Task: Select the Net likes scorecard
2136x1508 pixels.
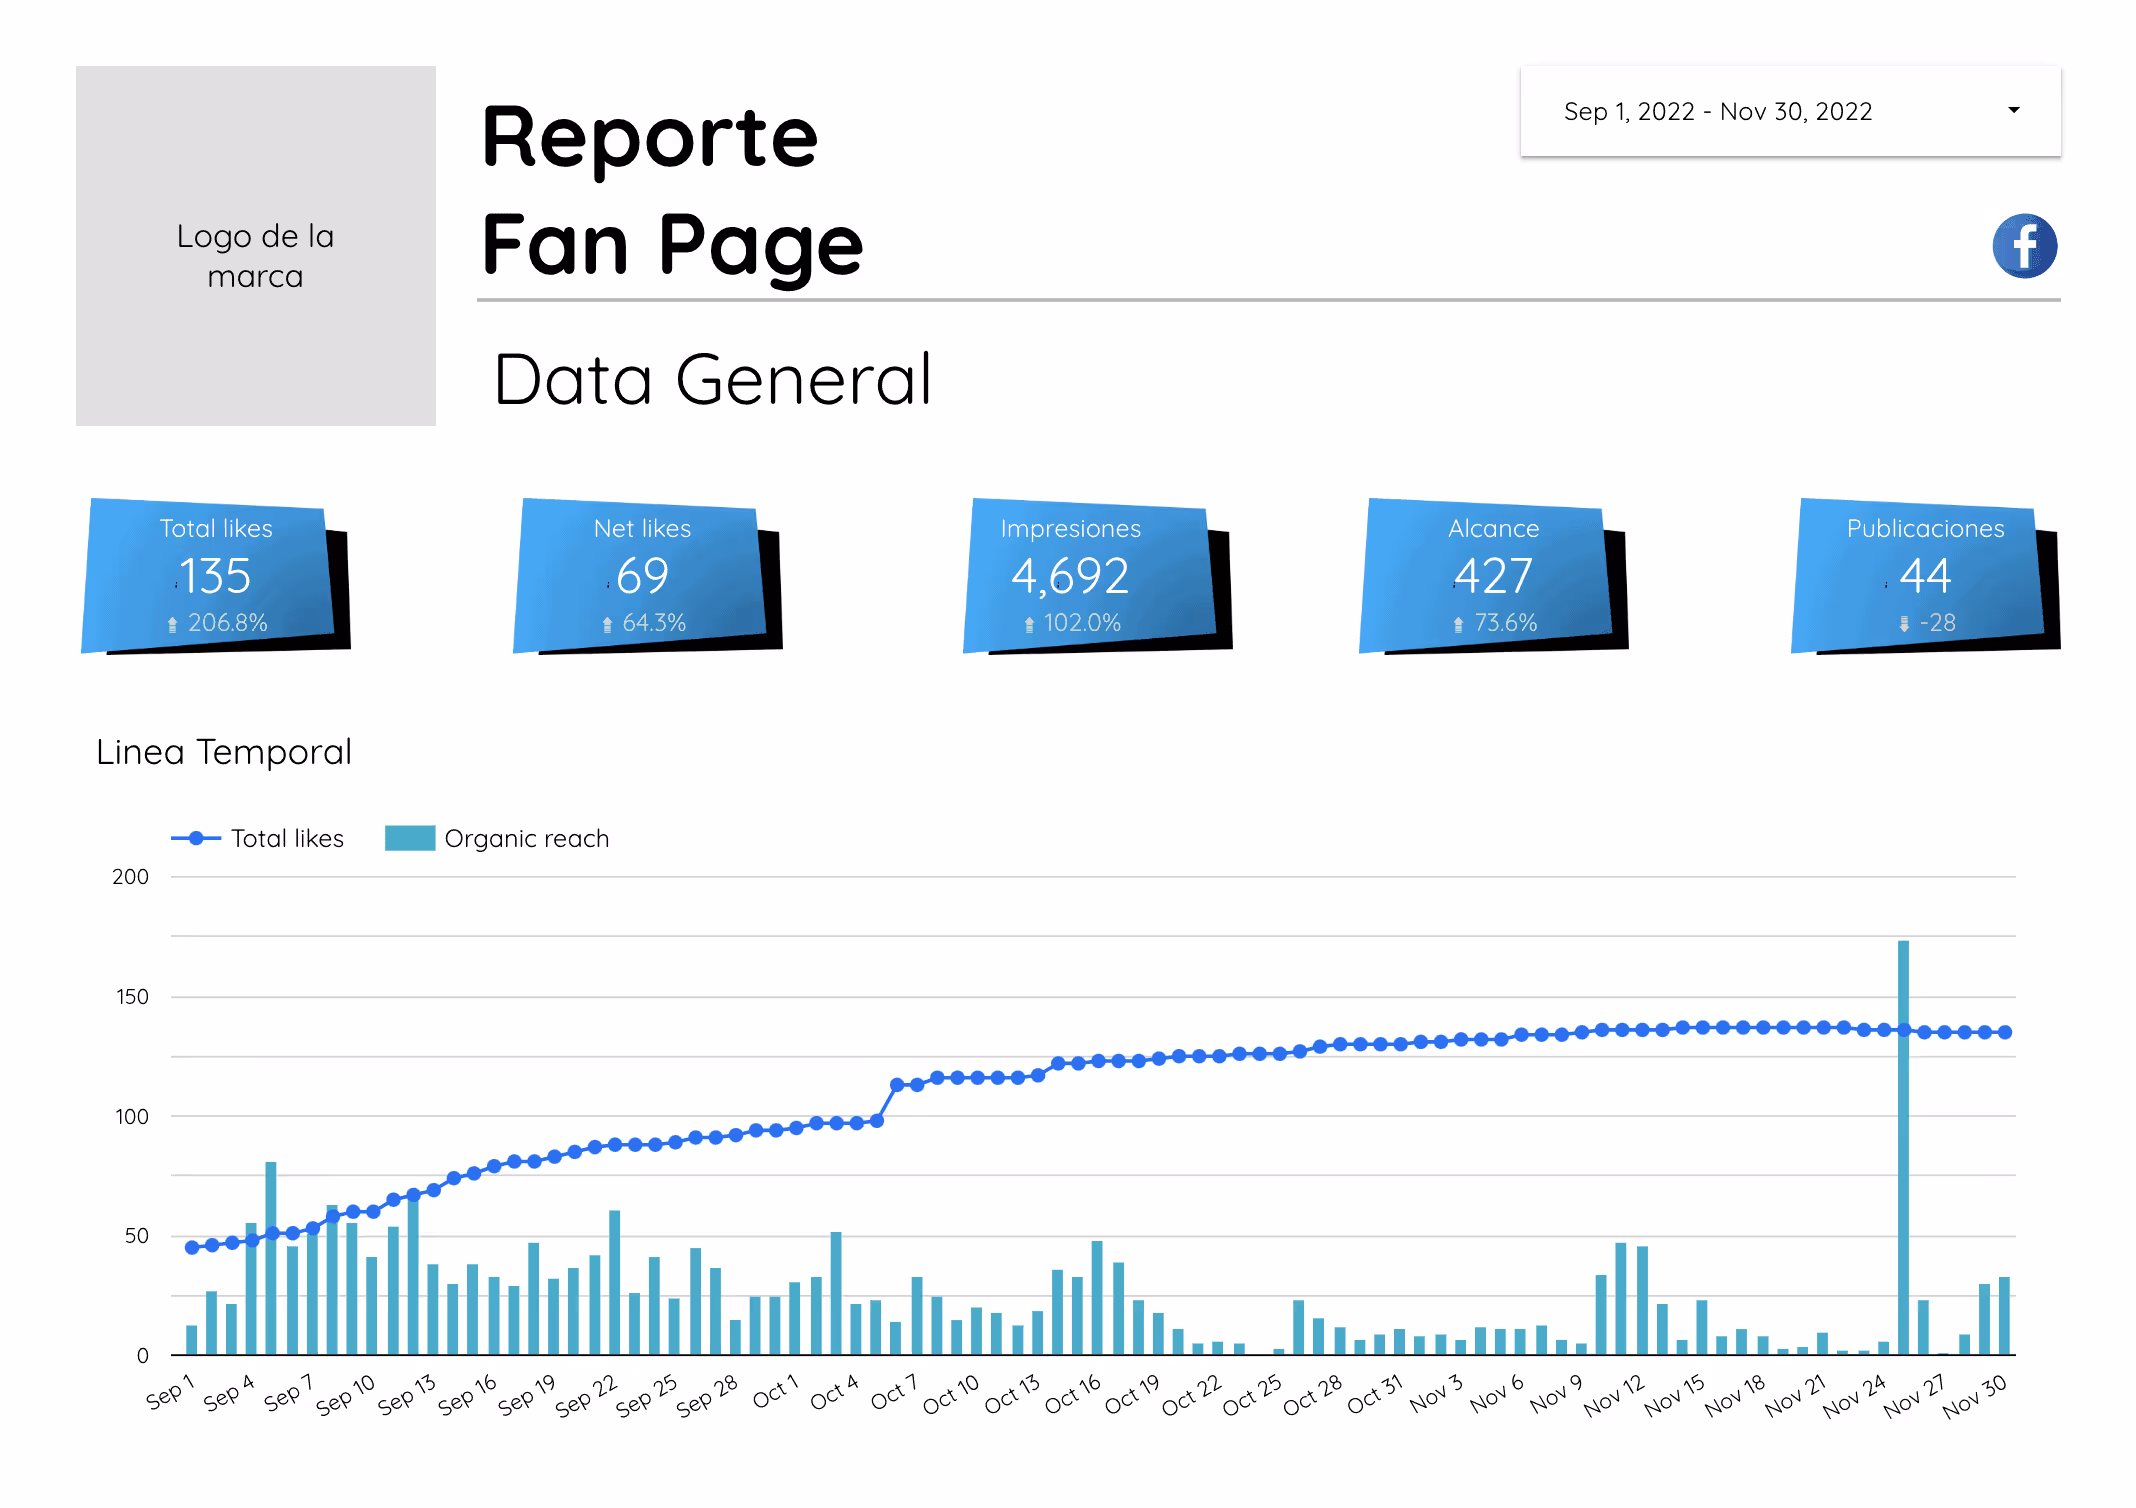Action: point(642,575)
